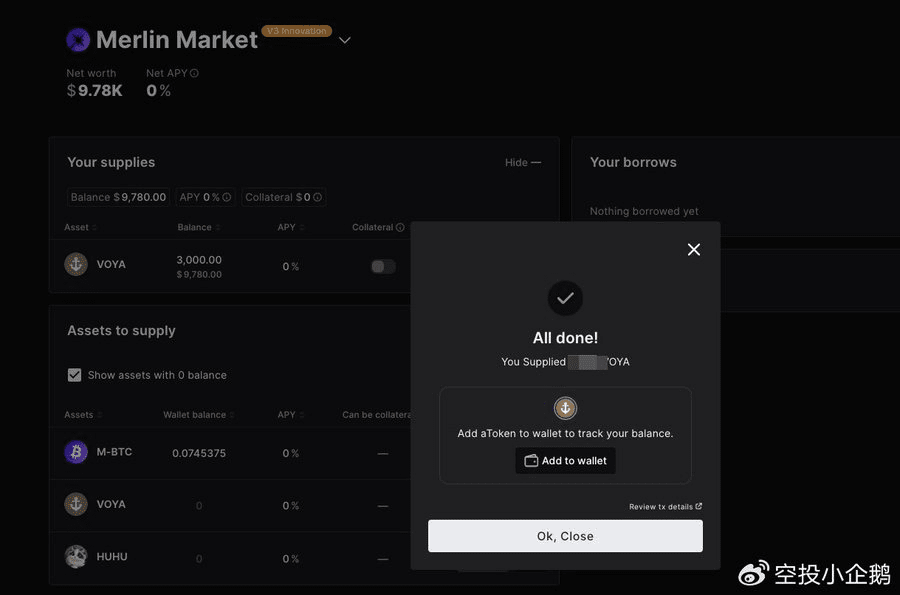Click the M-BTC asset name
Viewport: 900px width, 595px height.
(x=114, y=452)
